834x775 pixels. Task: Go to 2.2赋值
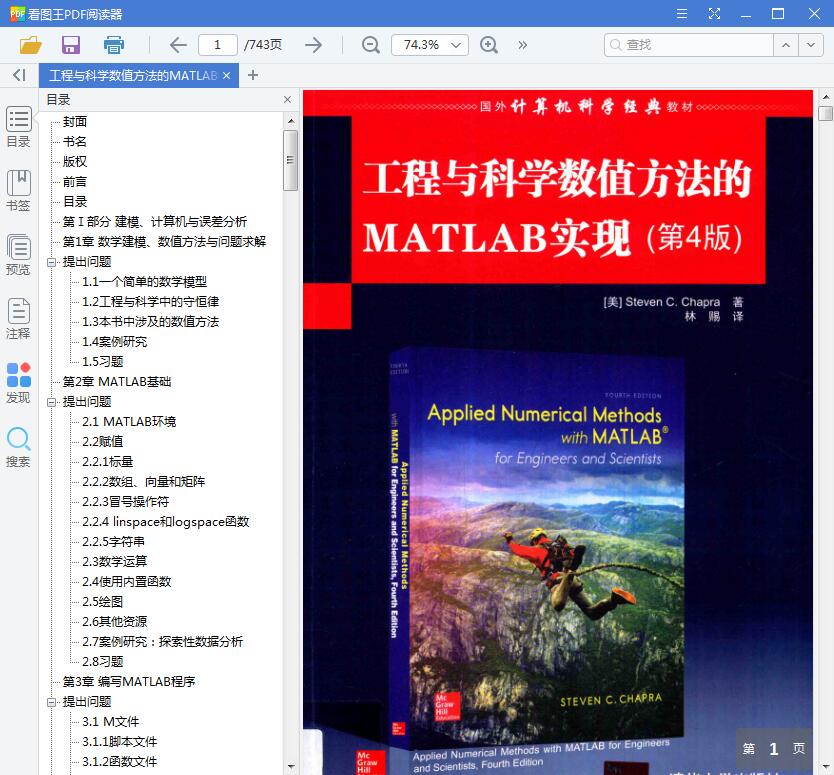pos(103,441)
